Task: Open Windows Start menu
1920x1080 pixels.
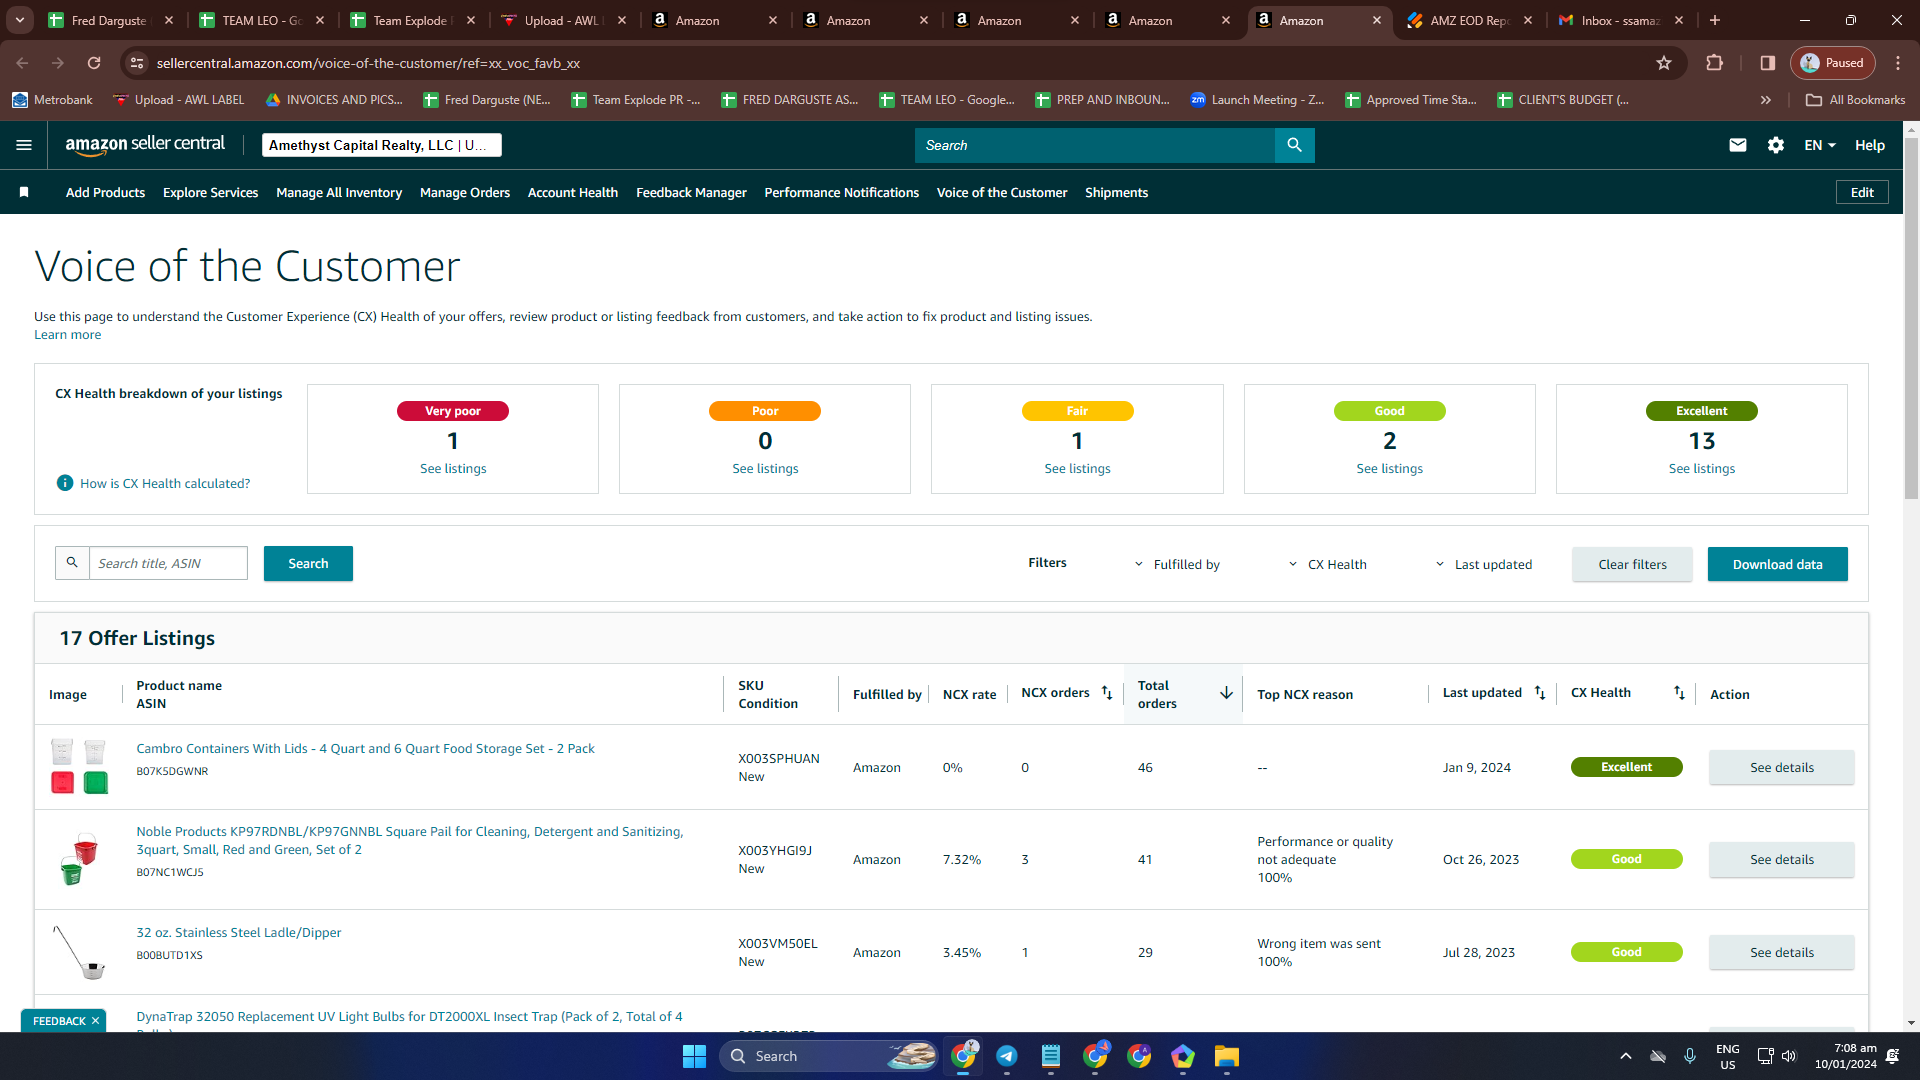Action: tap(694, 1056)
